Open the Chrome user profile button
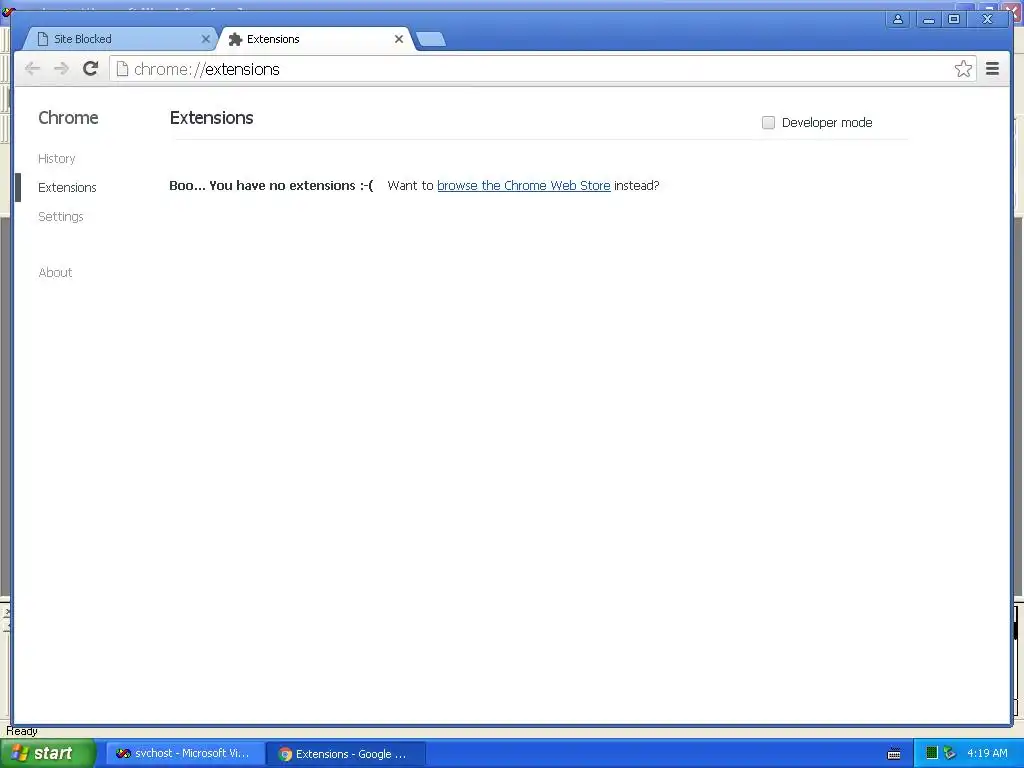The width and height of the screenshot is (1024, 768). (x=898, y=19)
